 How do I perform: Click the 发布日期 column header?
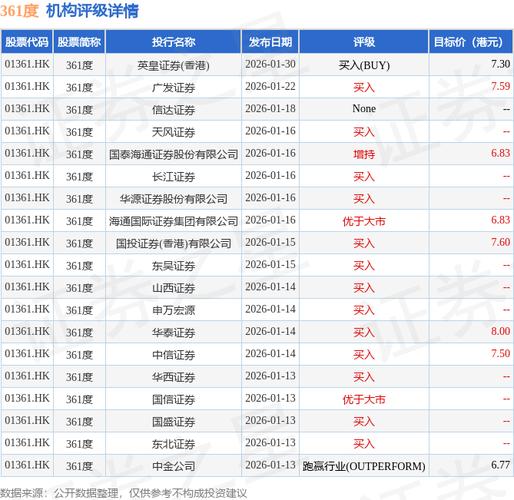tap(270, 42)
